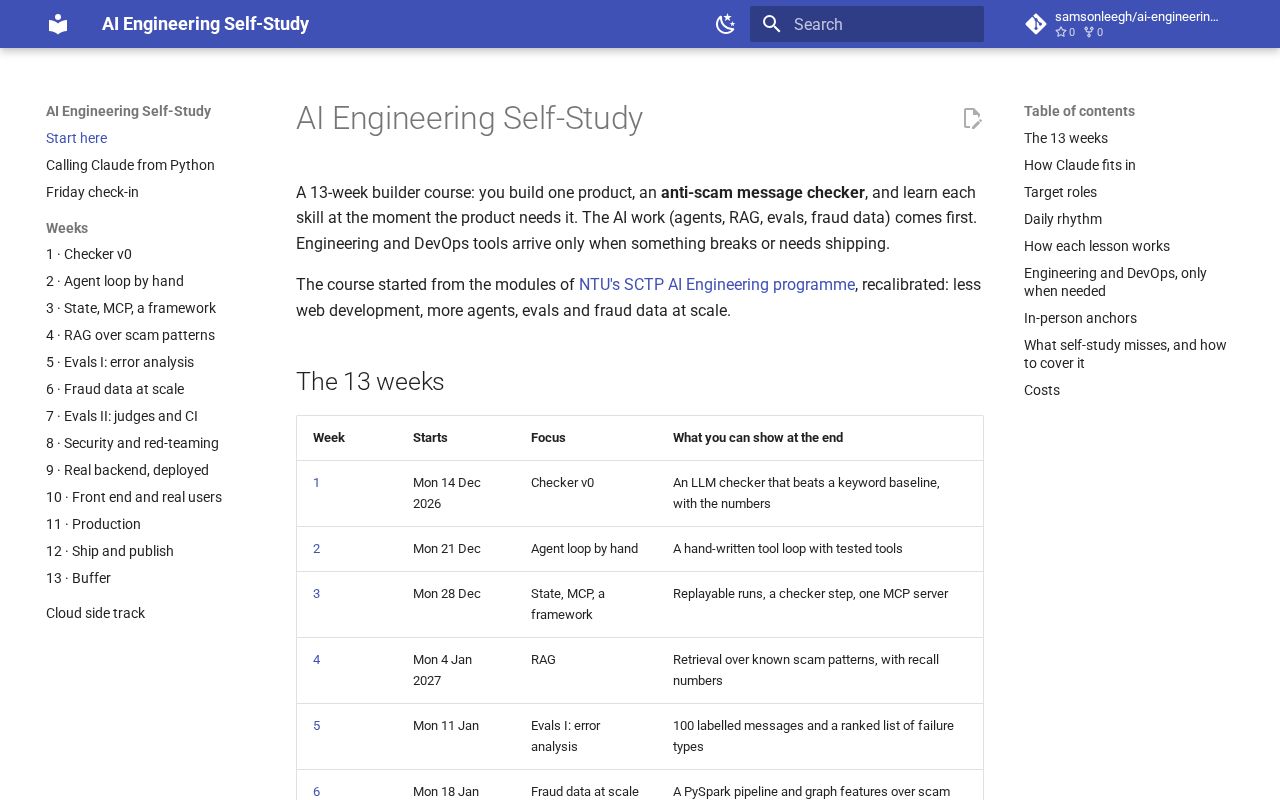Open week 5 · Evals I: error analysis

(120, 362)
